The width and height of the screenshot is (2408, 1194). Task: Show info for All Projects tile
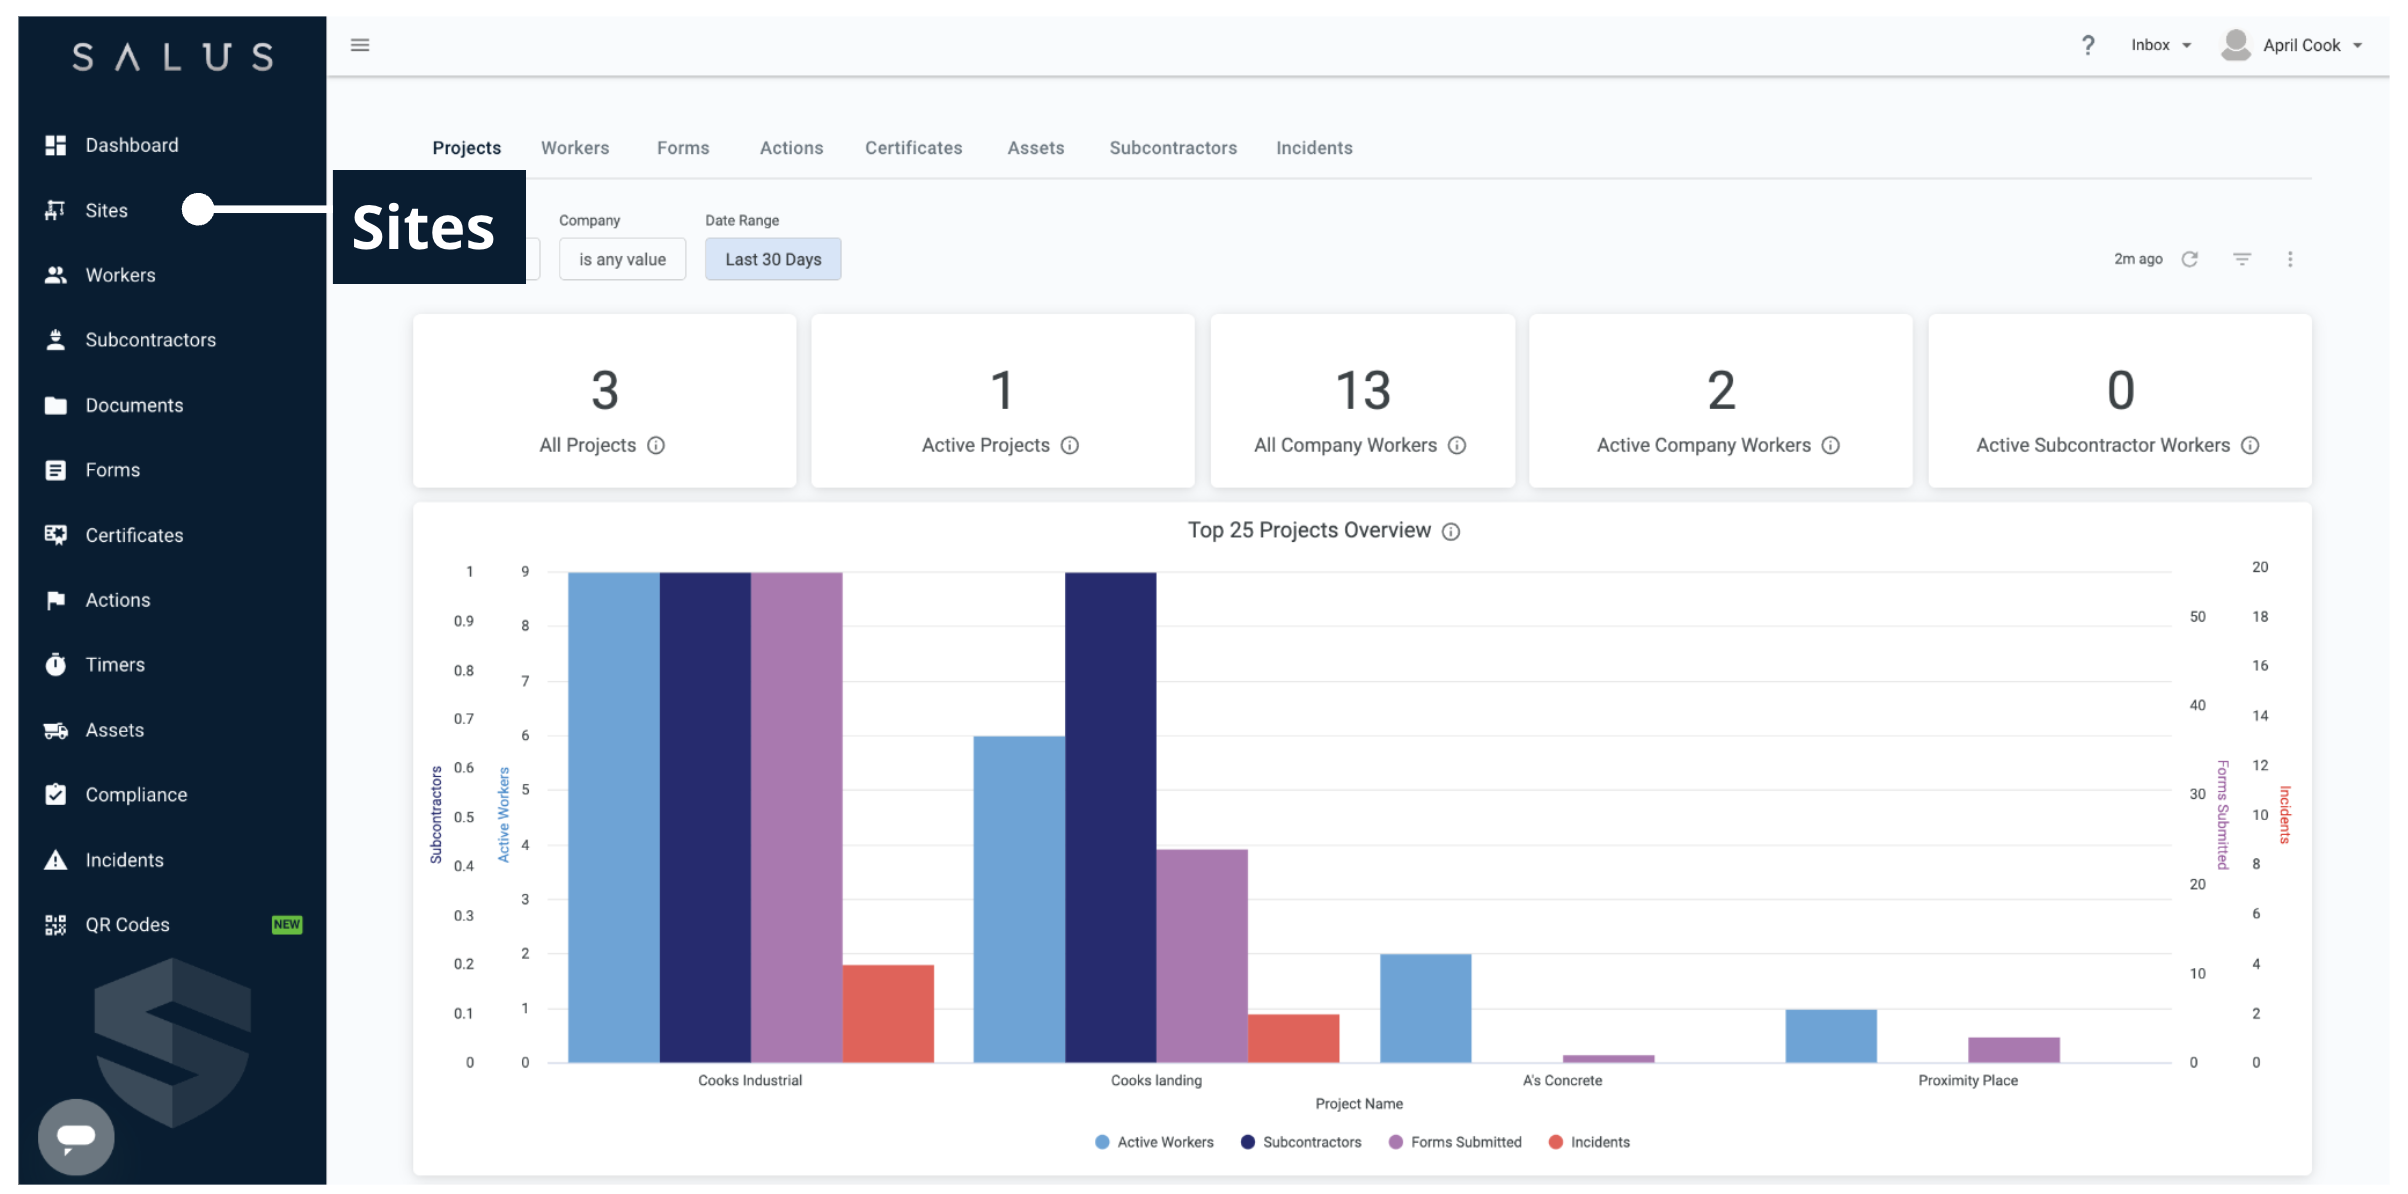click(x=656, y=446)
